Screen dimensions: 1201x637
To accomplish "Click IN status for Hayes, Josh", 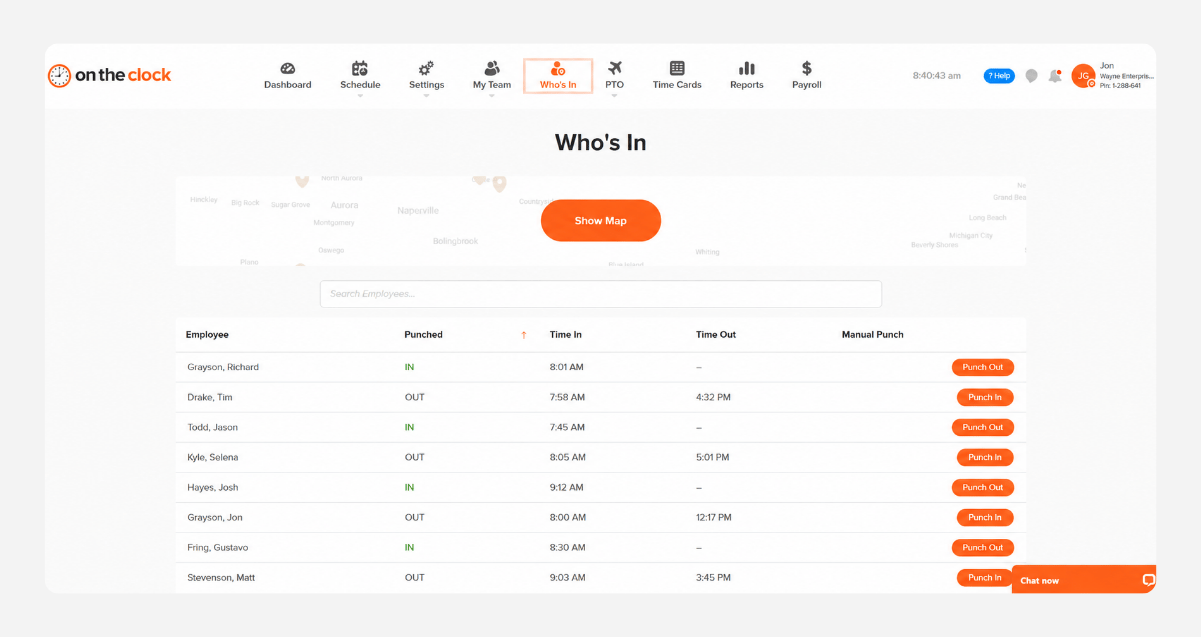I will [409, 487].
